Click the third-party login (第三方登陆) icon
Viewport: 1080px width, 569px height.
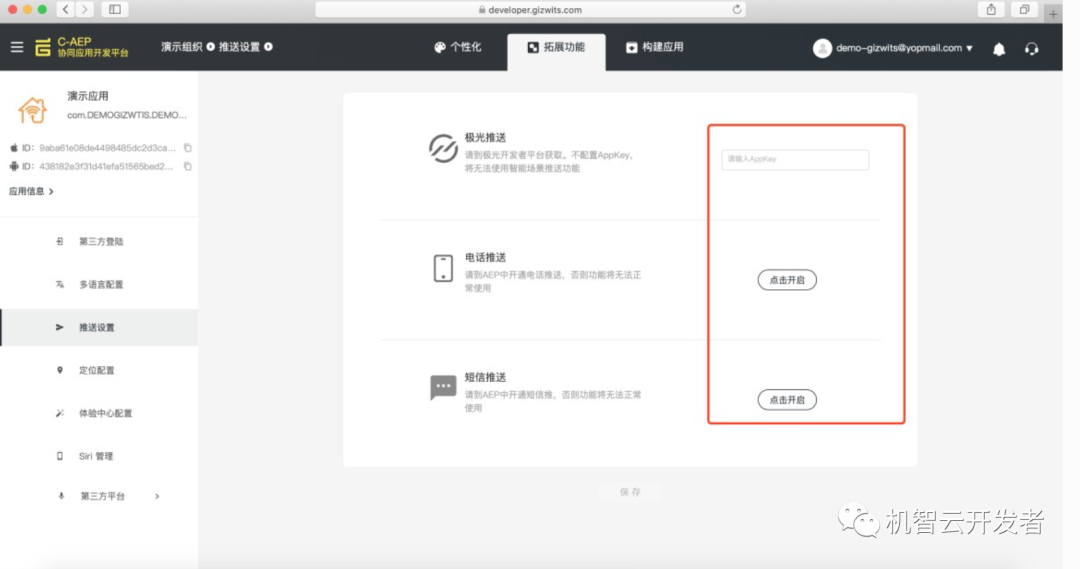(60, 241)
